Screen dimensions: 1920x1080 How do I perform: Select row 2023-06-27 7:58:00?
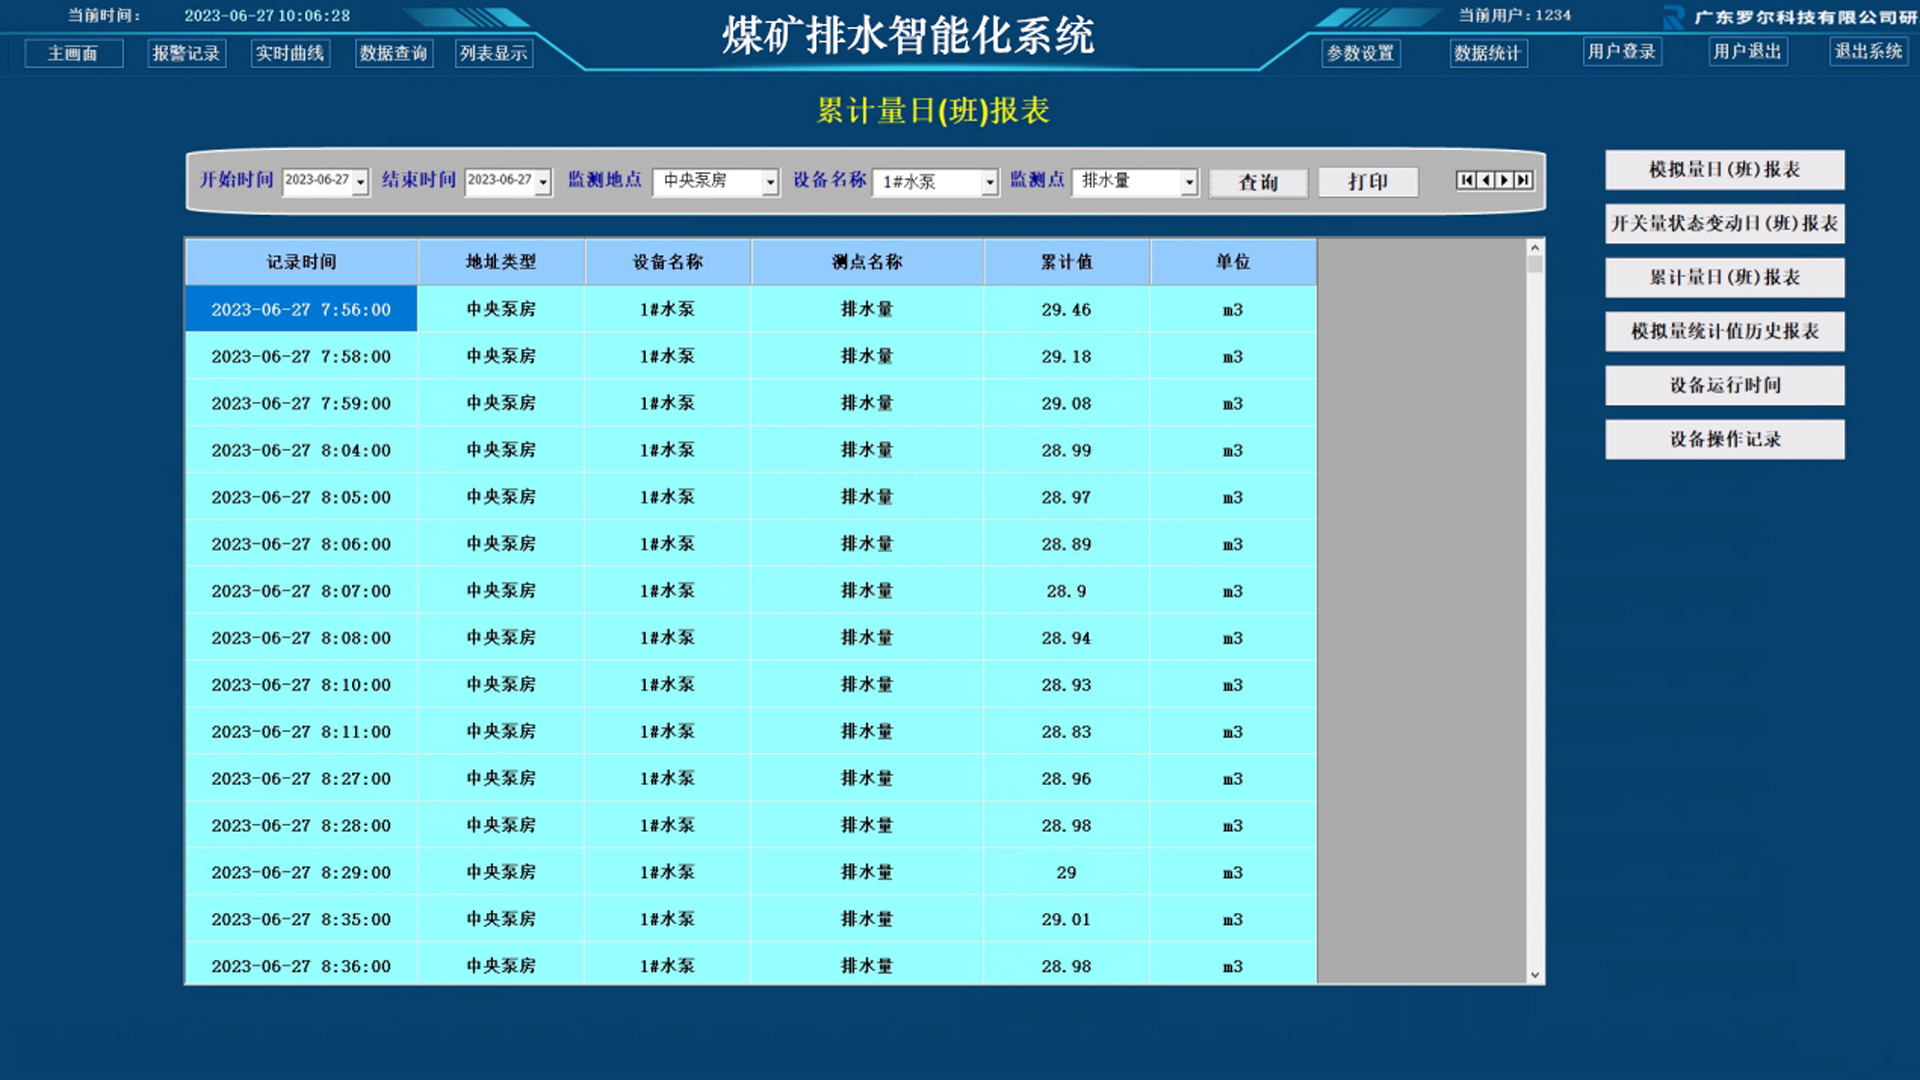[751, 356]
